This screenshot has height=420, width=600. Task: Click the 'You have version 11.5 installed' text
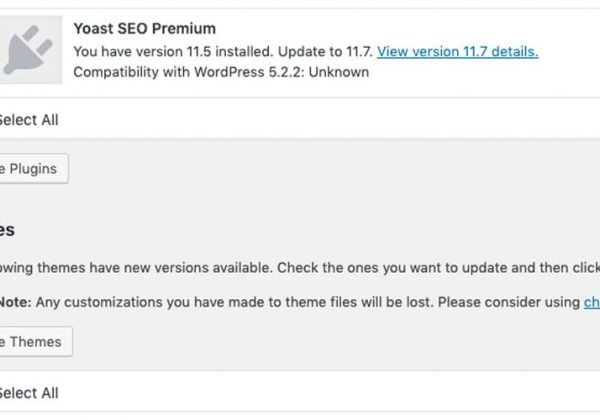click(x=173, y=51)
